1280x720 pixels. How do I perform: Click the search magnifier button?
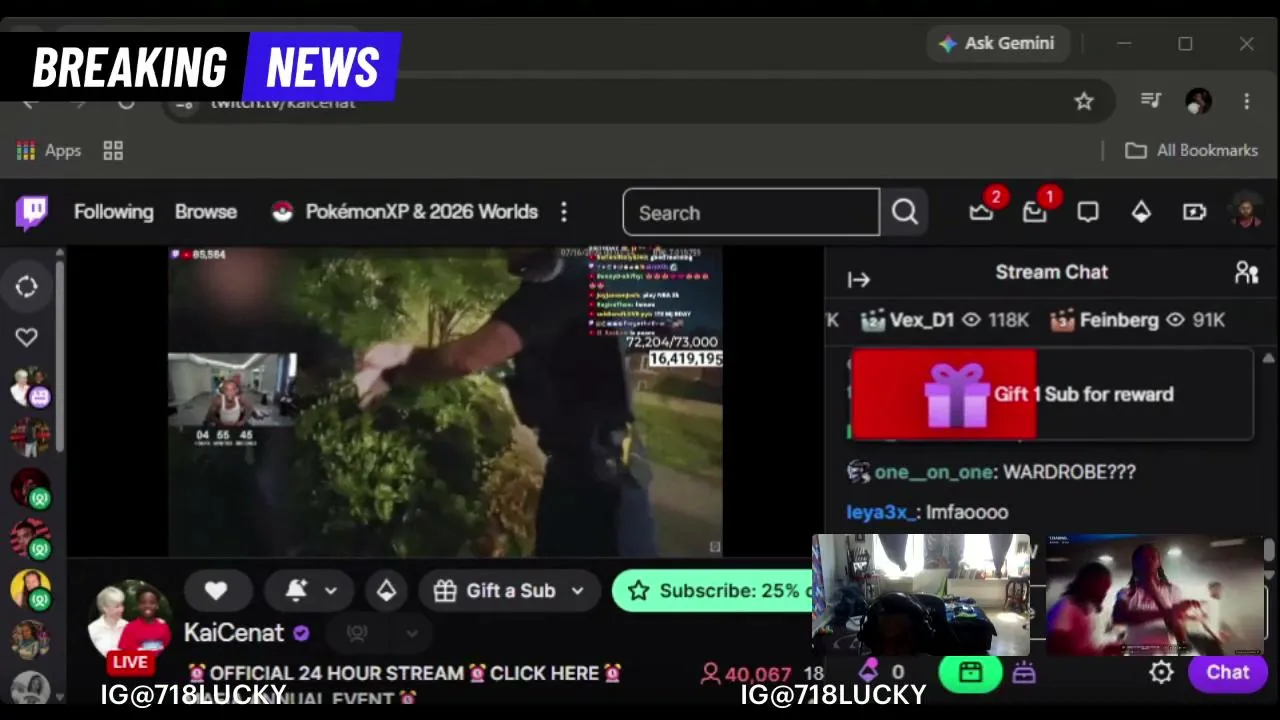(905, 213)
